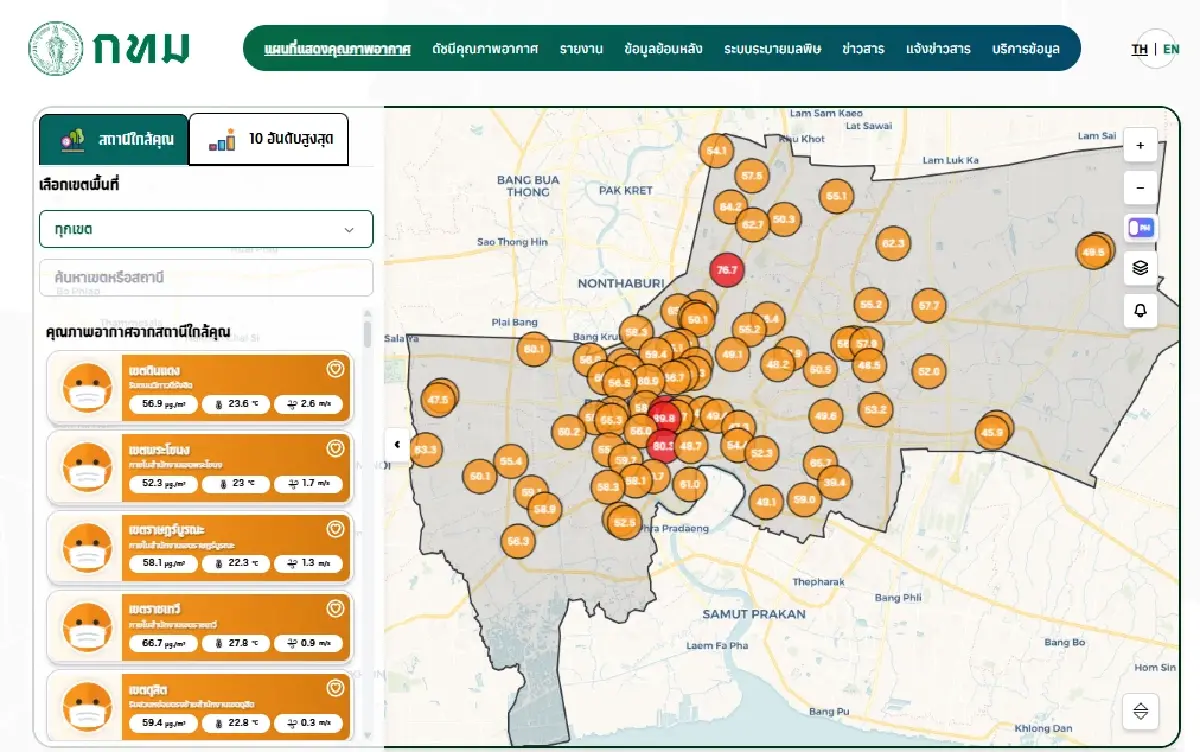Select the red 76.7 station marker

[726, 270]
